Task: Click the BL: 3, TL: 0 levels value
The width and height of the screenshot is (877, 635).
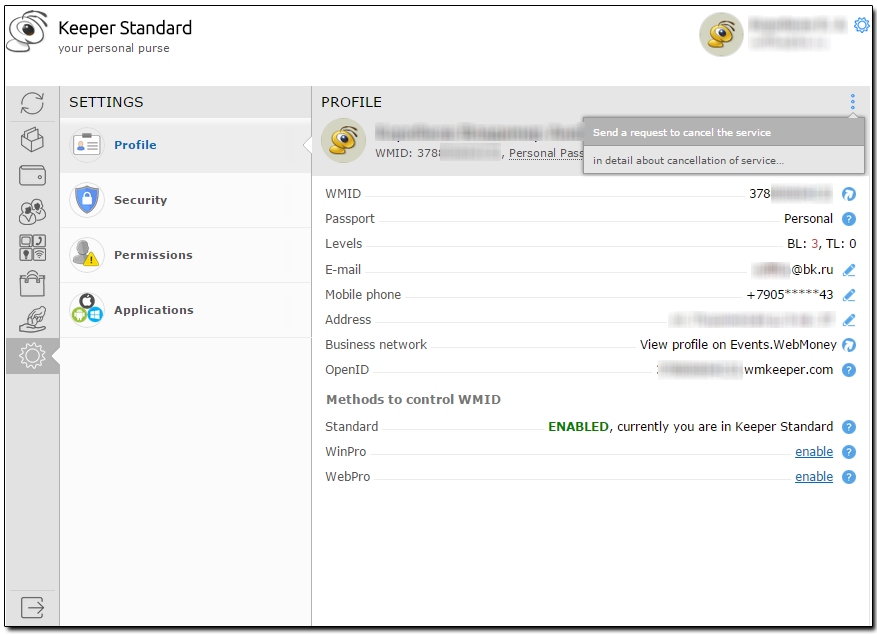Action: [x=822, y=244]
